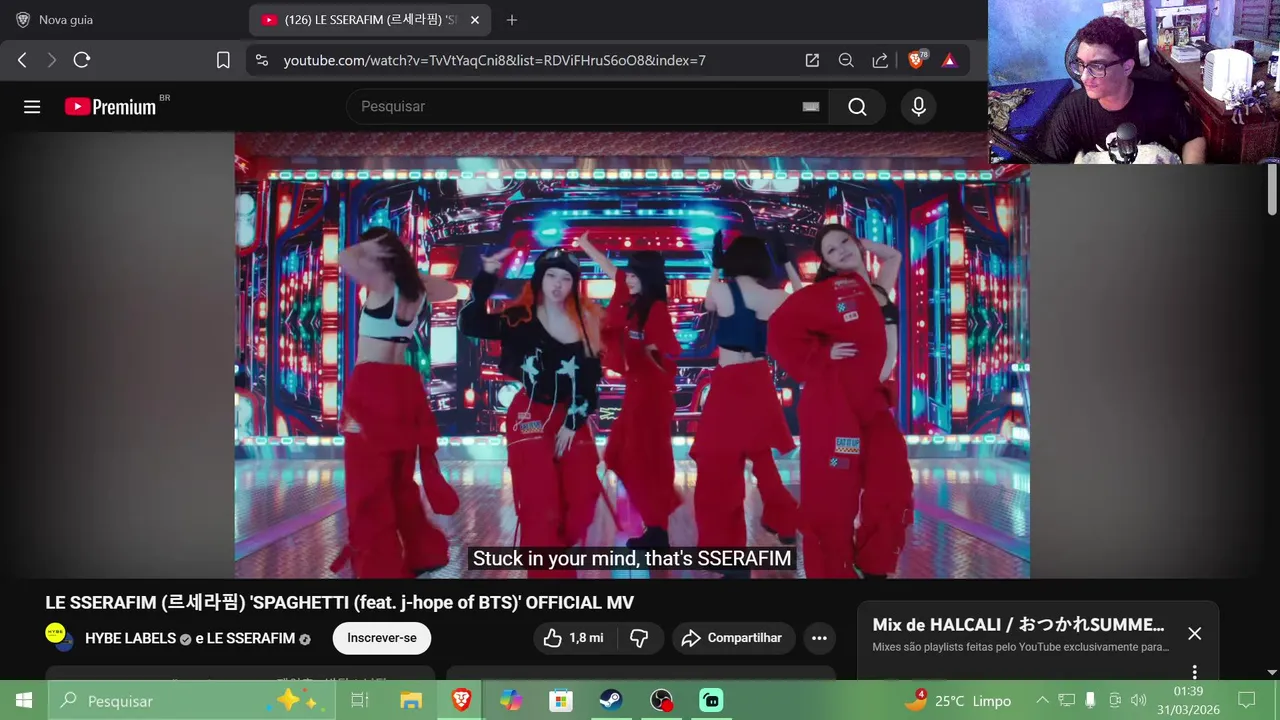Image resolution: width=1280 pixels, height=720 pixels.
Task: Open File Explorer from the taskbar
Action: point(410,701)
